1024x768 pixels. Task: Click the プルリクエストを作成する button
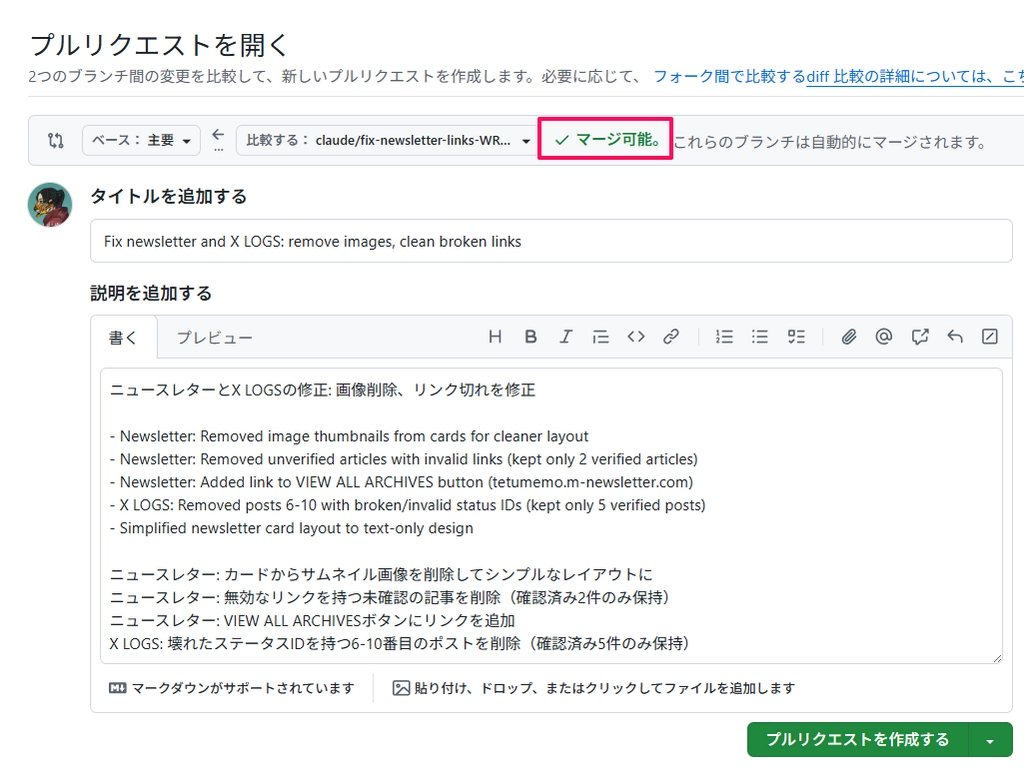click(857, 740)
